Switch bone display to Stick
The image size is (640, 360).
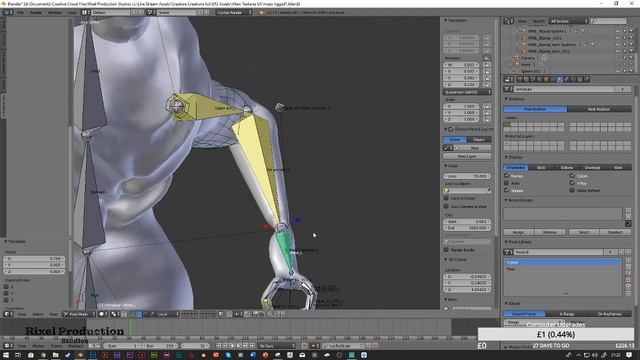541,168
